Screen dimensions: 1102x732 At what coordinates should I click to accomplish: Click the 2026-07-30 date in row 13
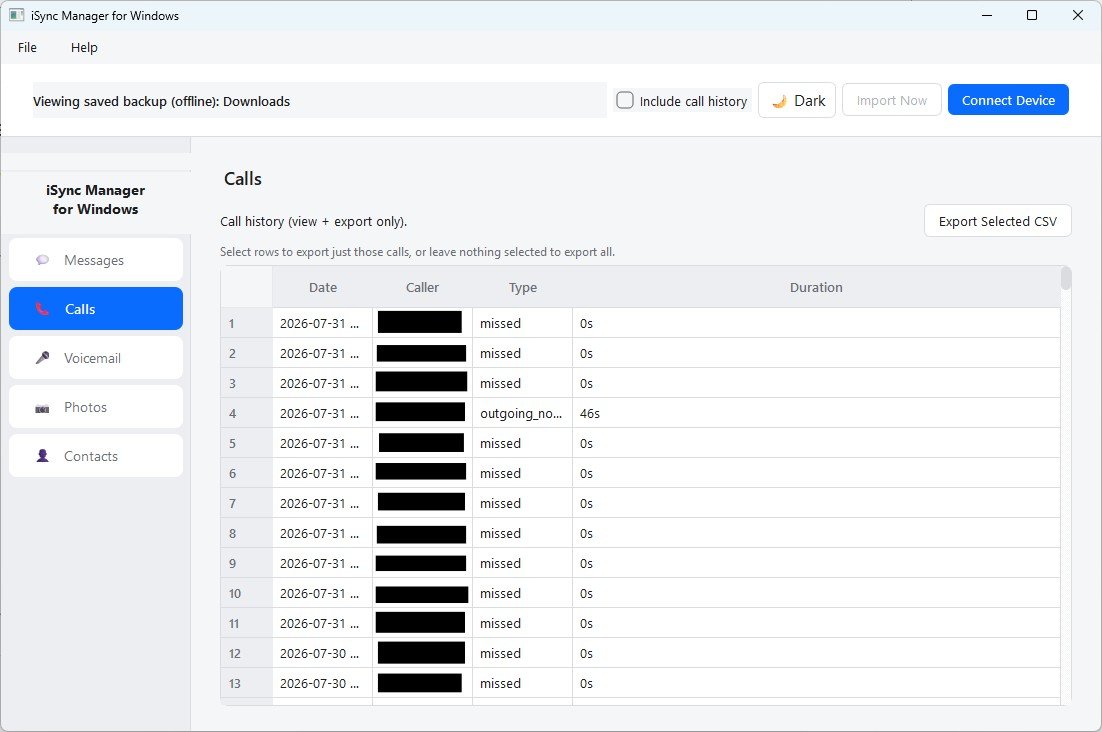(x=323, y=684)
